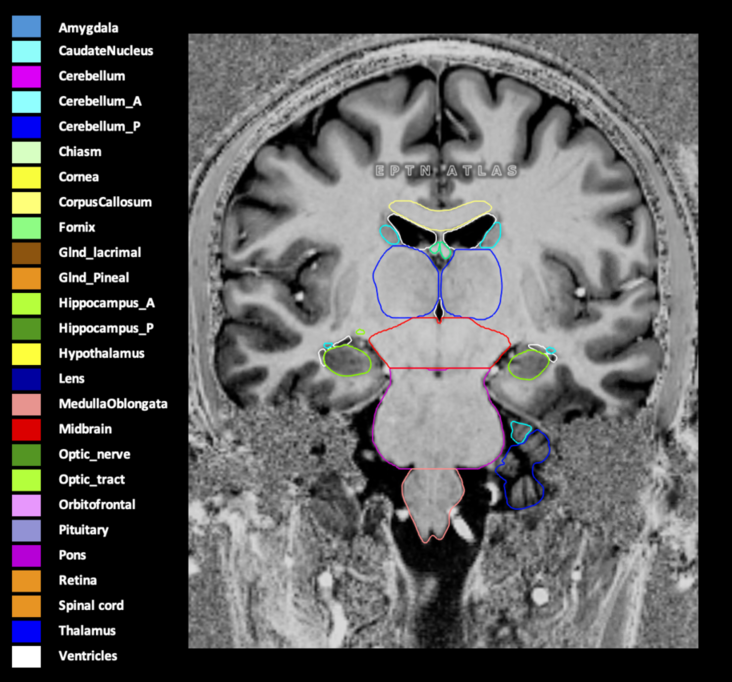Viewport: 732px width, 682px height.
Task: Choose the orange Retina swatch
Action: point(26,581)
